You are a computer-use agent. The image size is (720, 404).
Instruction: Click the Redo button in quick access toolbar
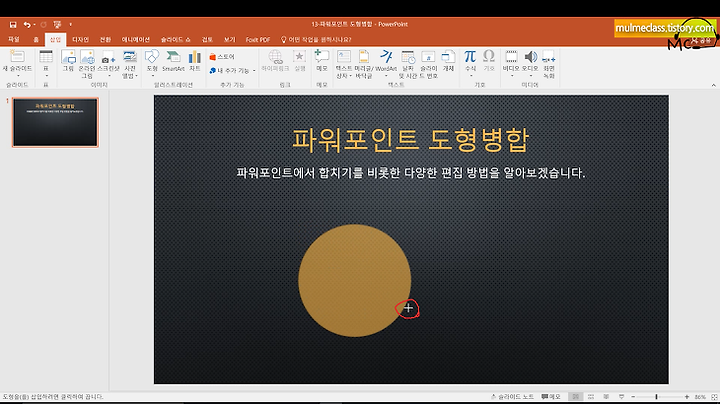[x=44, y=24]
